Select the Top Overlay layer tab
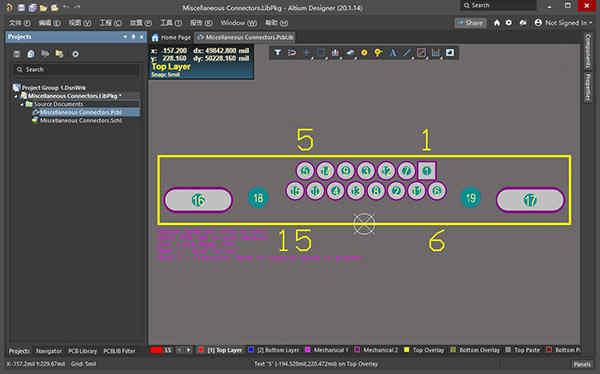Image resolution: width=600 pixels, height=374 pixels. 424,350
